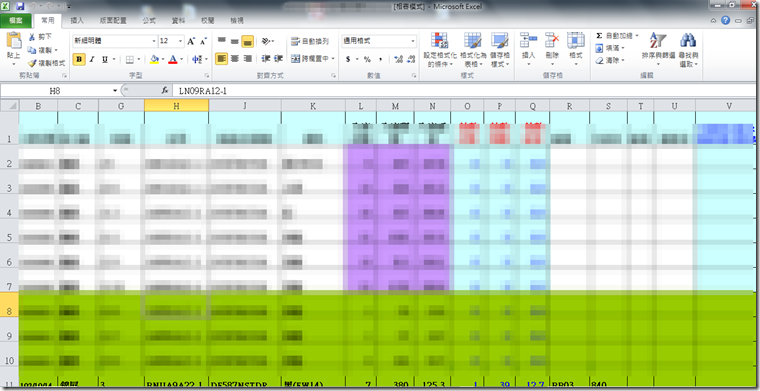Click the Undo arrow in quick access toolbar
Image resolution: width=760 pixels, height=391 pixels.
(33, 6)
